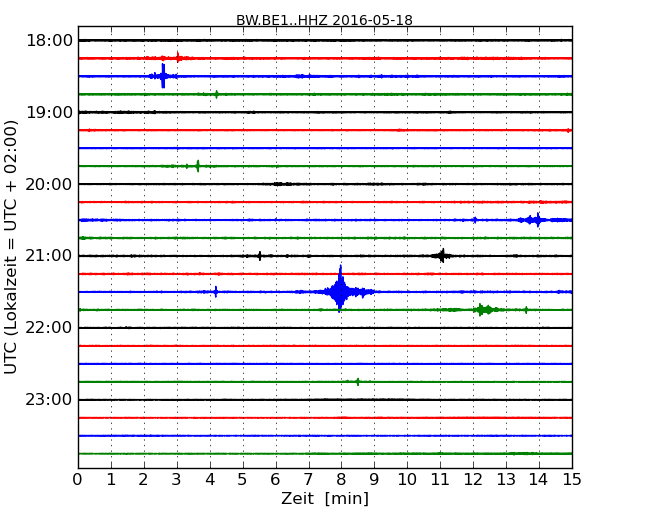The width and height of the screenshot is (650, 520).
Task: Click x-axis tick label 8
Action: tap(341, 480)
